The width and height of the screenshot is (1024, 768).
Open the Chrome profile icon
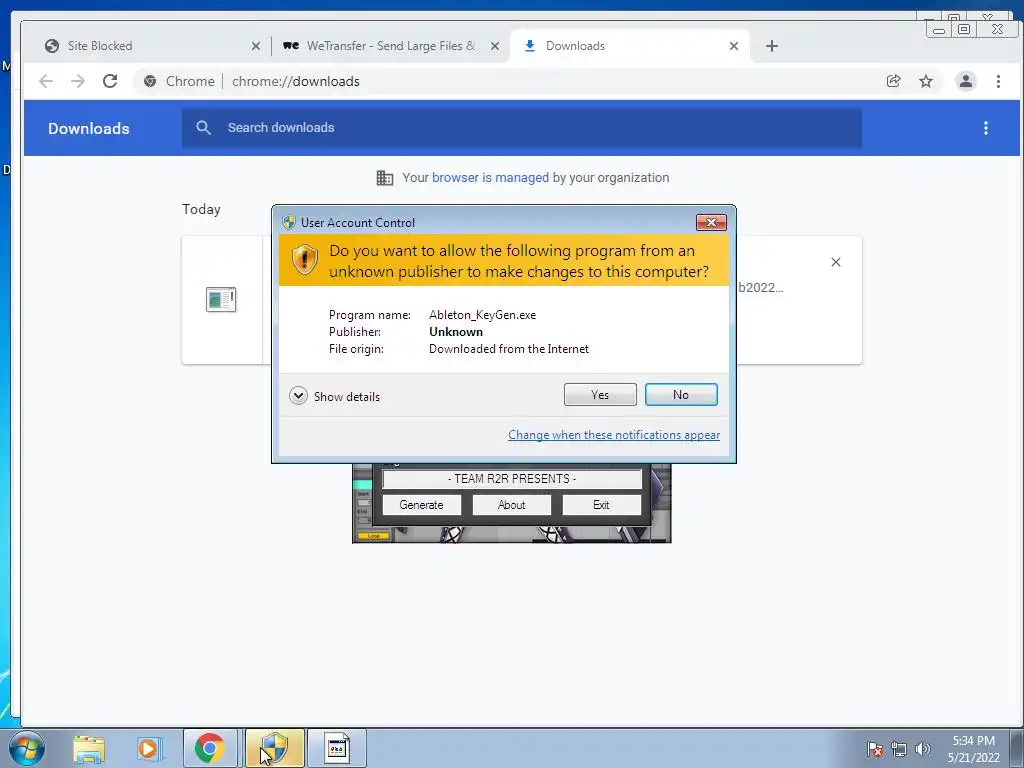coord(965,81)
